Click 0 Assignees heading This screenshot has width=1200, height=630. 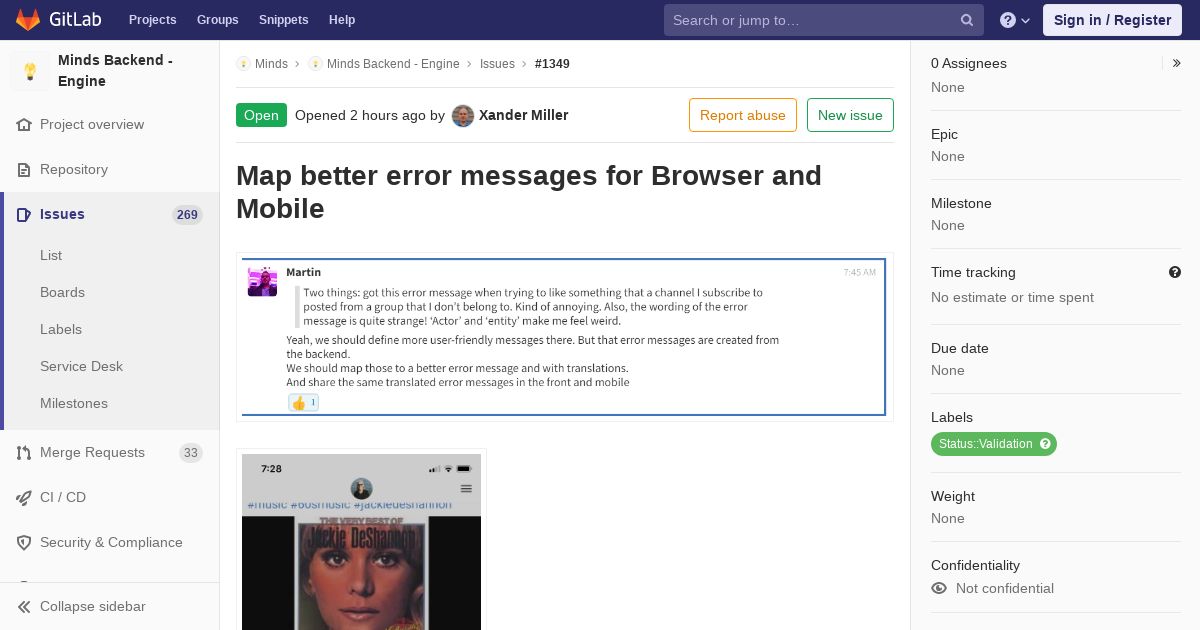coord(969,63)
